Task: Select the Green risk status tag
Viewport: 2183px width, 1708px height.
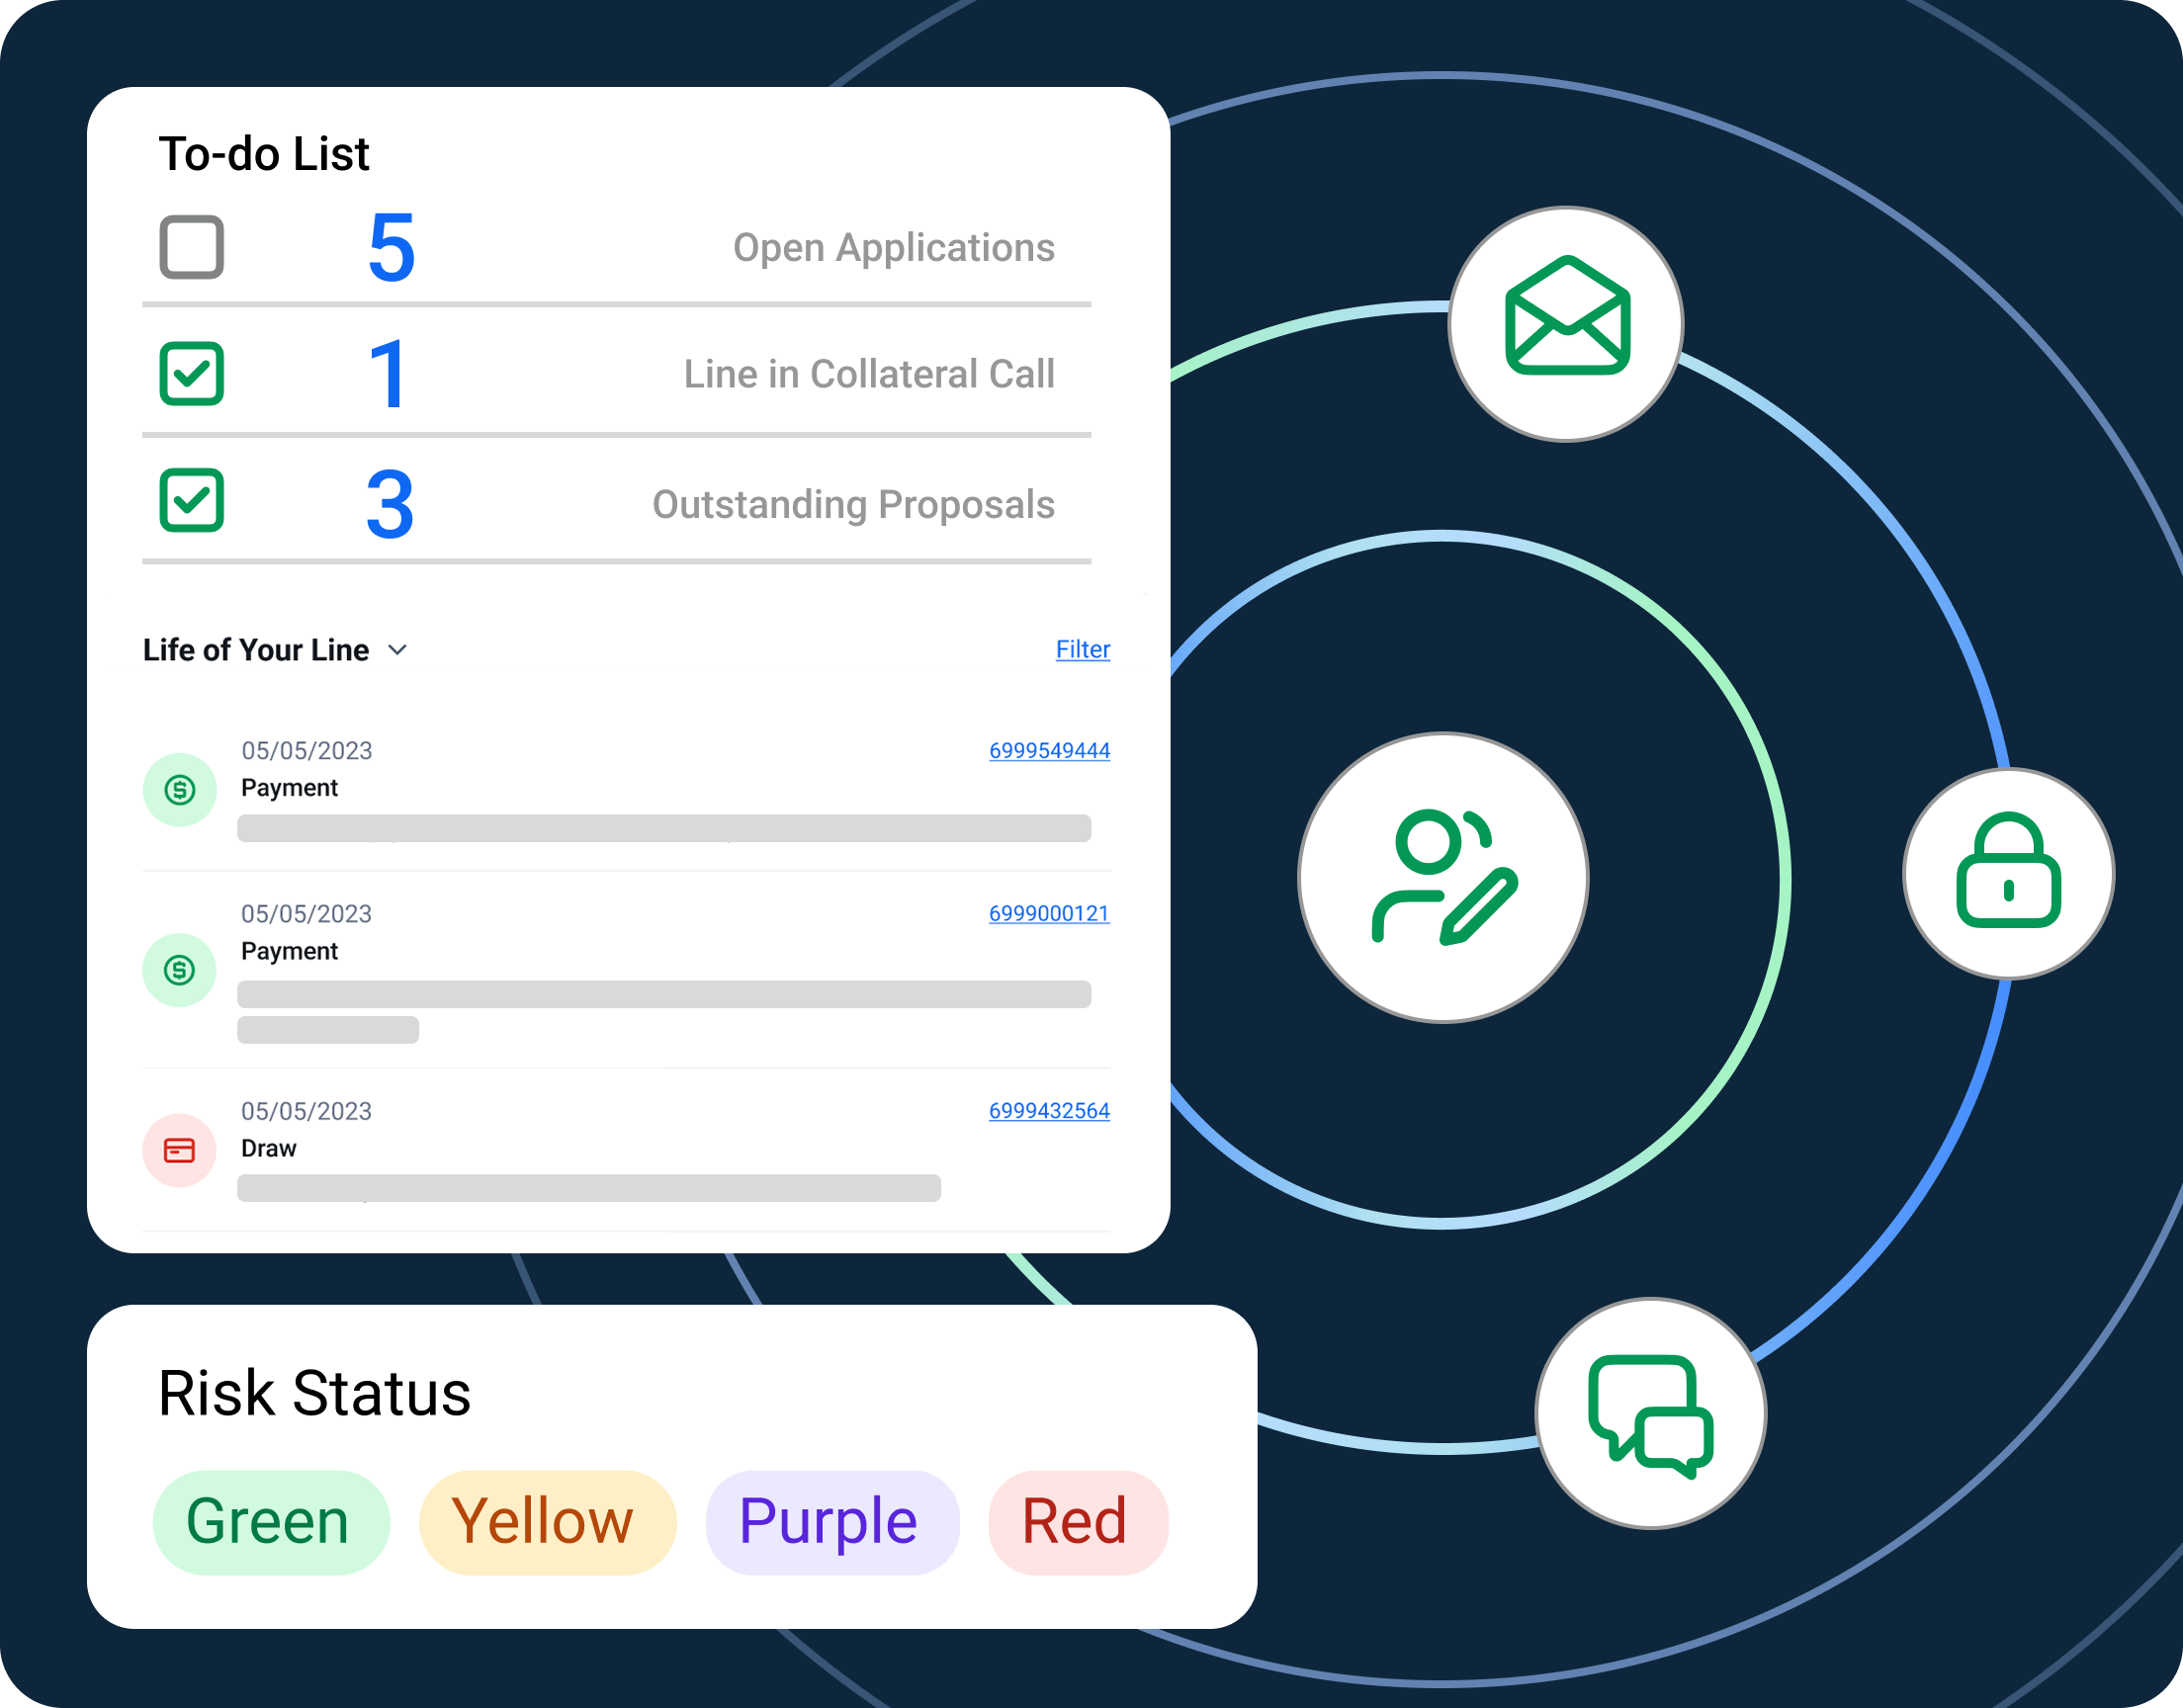Action: pyautogui.click(x=271, y=1522)
